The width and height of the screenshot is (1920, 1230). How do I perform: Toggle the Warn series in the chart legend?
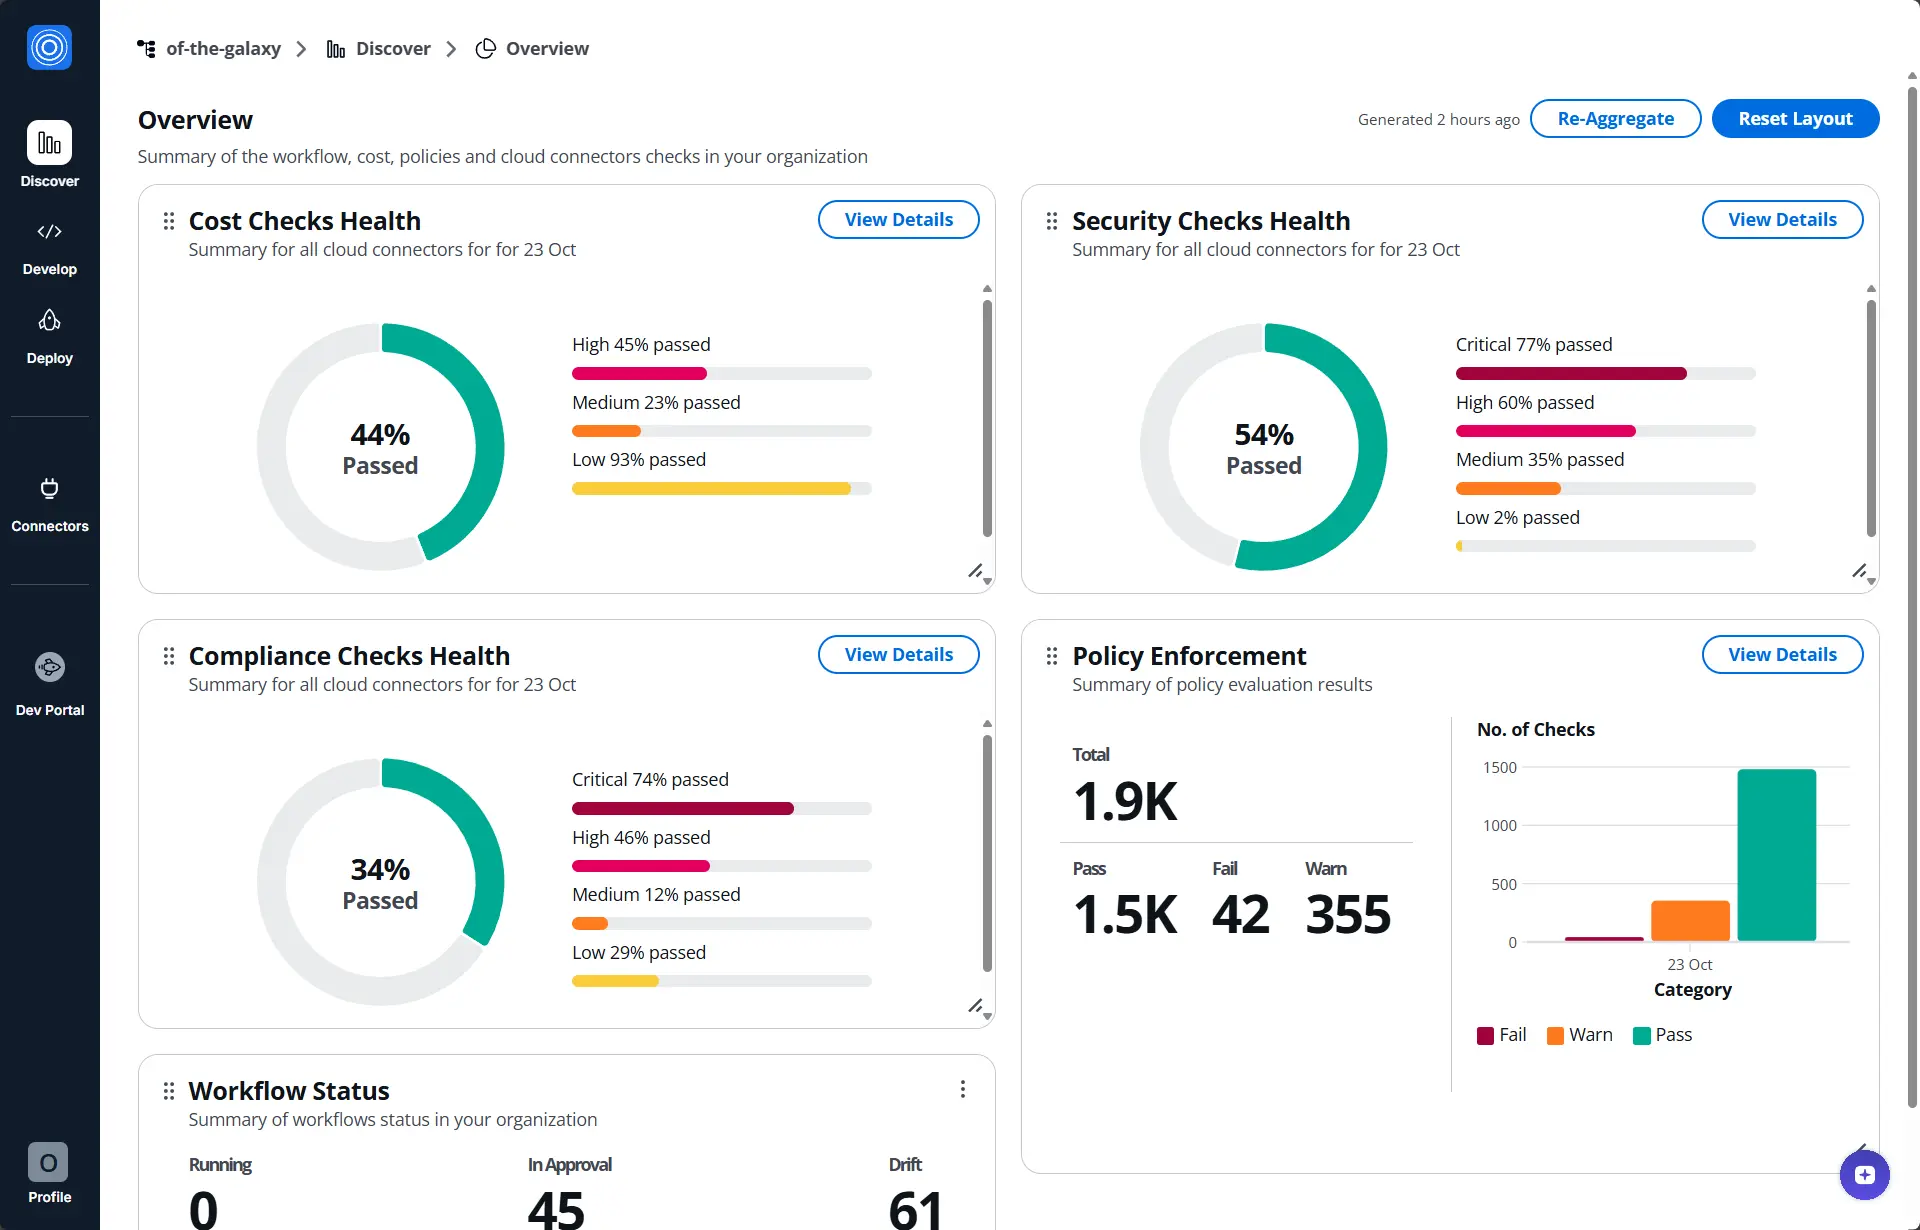point(1579,1035)
